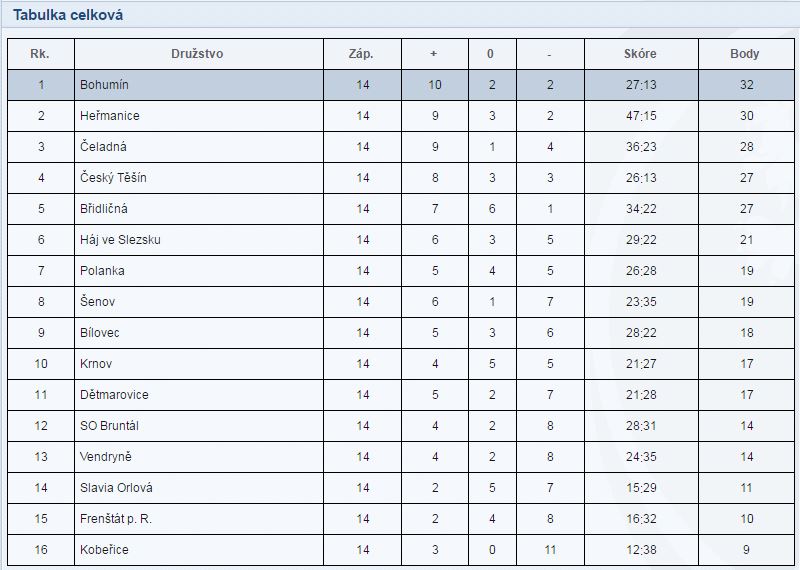Screen dimensions: 800x570
Task: Open the Heřmanice team row
Action: click(x=109, y=116)
